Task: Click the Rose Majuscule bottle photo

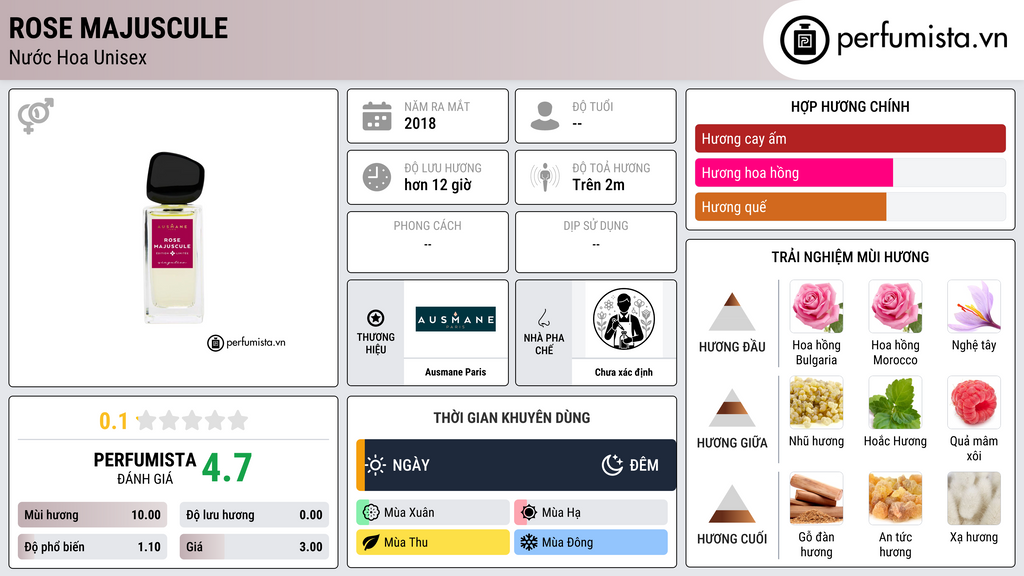Action: (x=174, y=238)
